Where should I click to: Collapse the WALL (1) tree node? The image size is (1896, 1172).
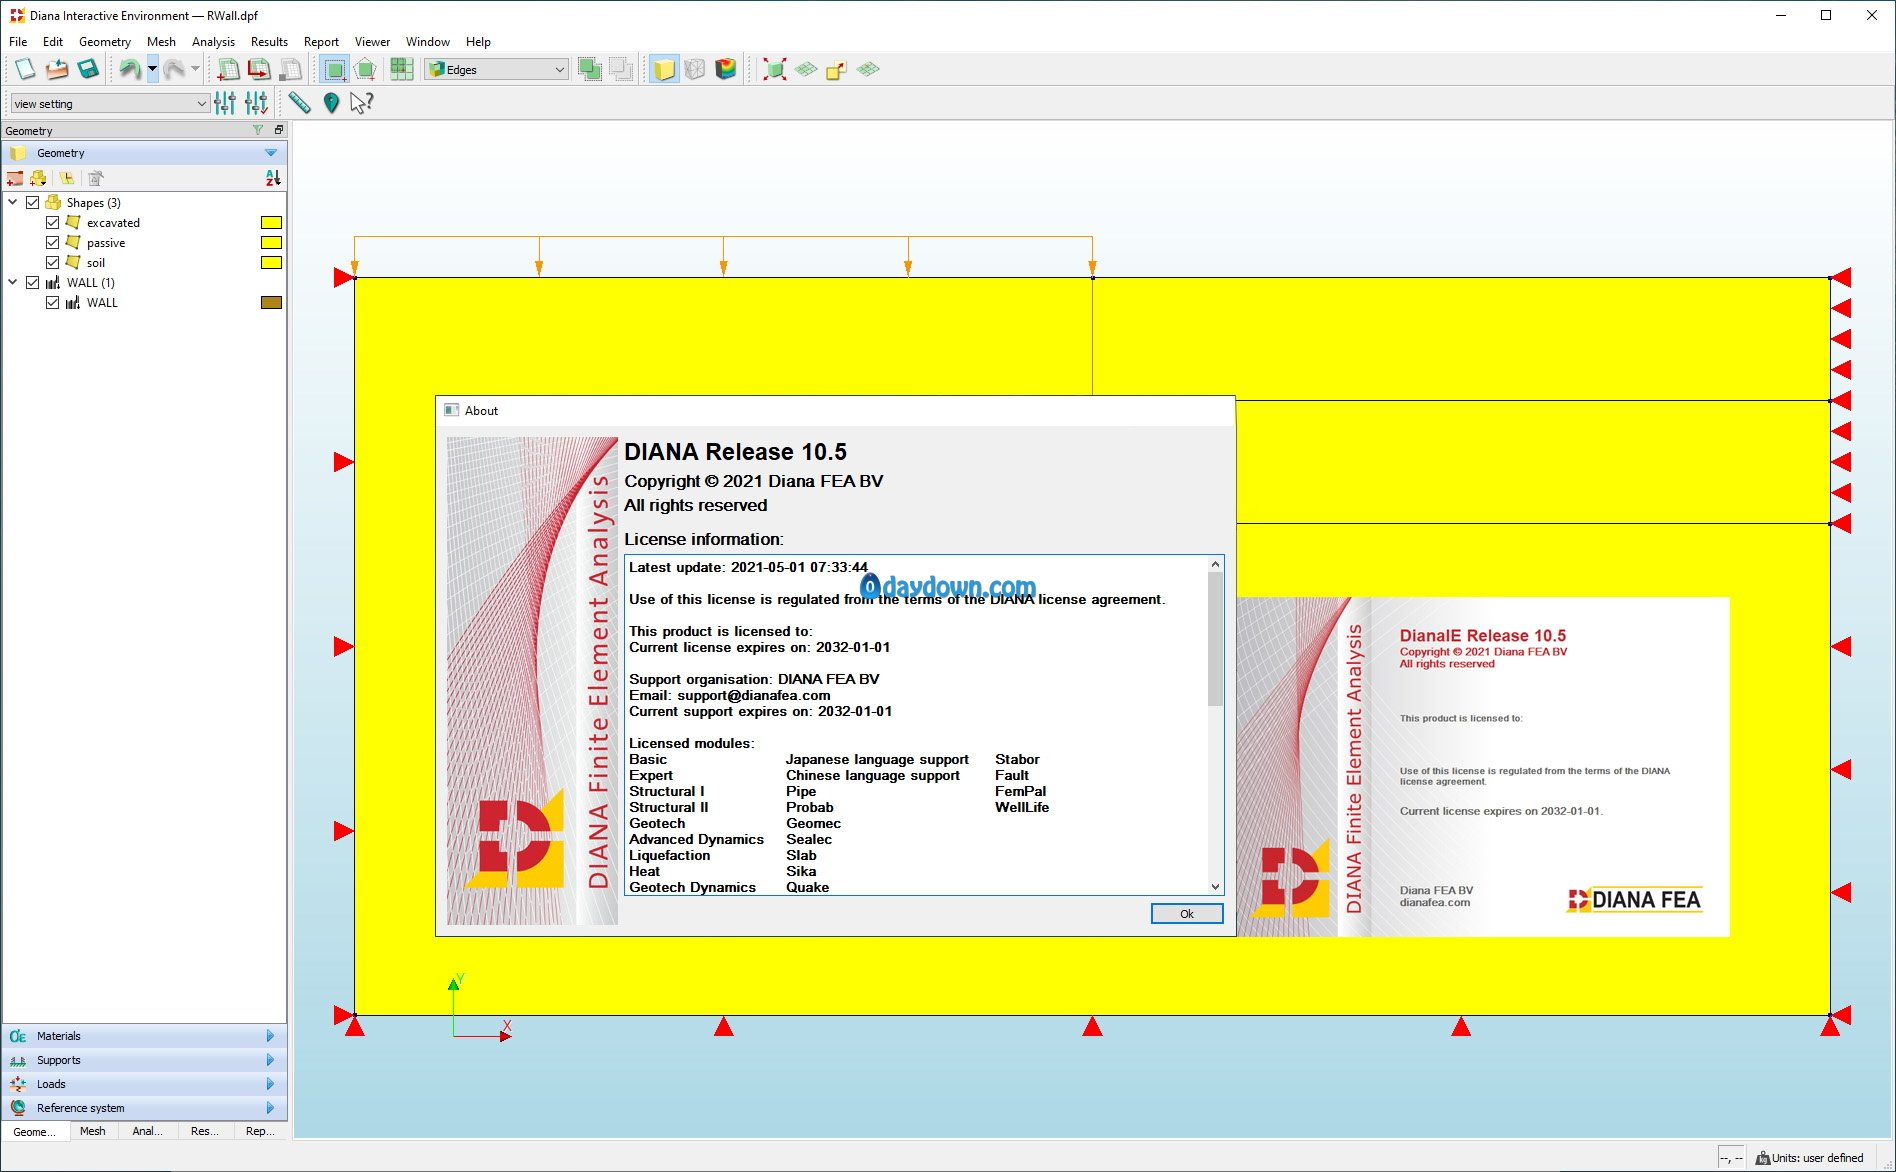[13, 282]
